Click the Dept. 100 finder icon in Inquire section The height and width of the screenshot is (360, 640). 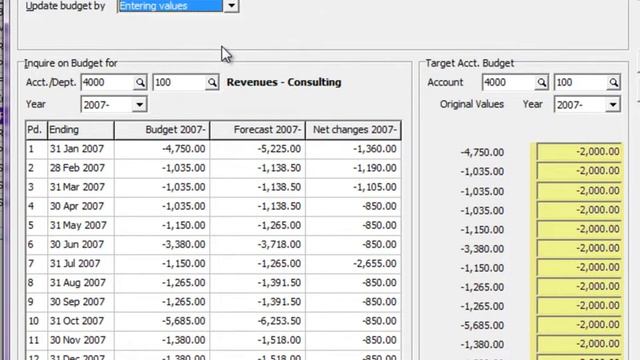click(x=212, y=82)
